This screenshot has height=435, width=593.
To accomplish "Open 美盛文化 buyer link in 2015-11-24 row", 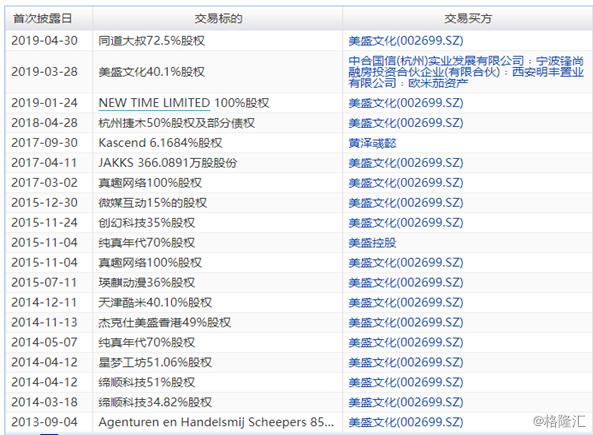I will [405, 223].
